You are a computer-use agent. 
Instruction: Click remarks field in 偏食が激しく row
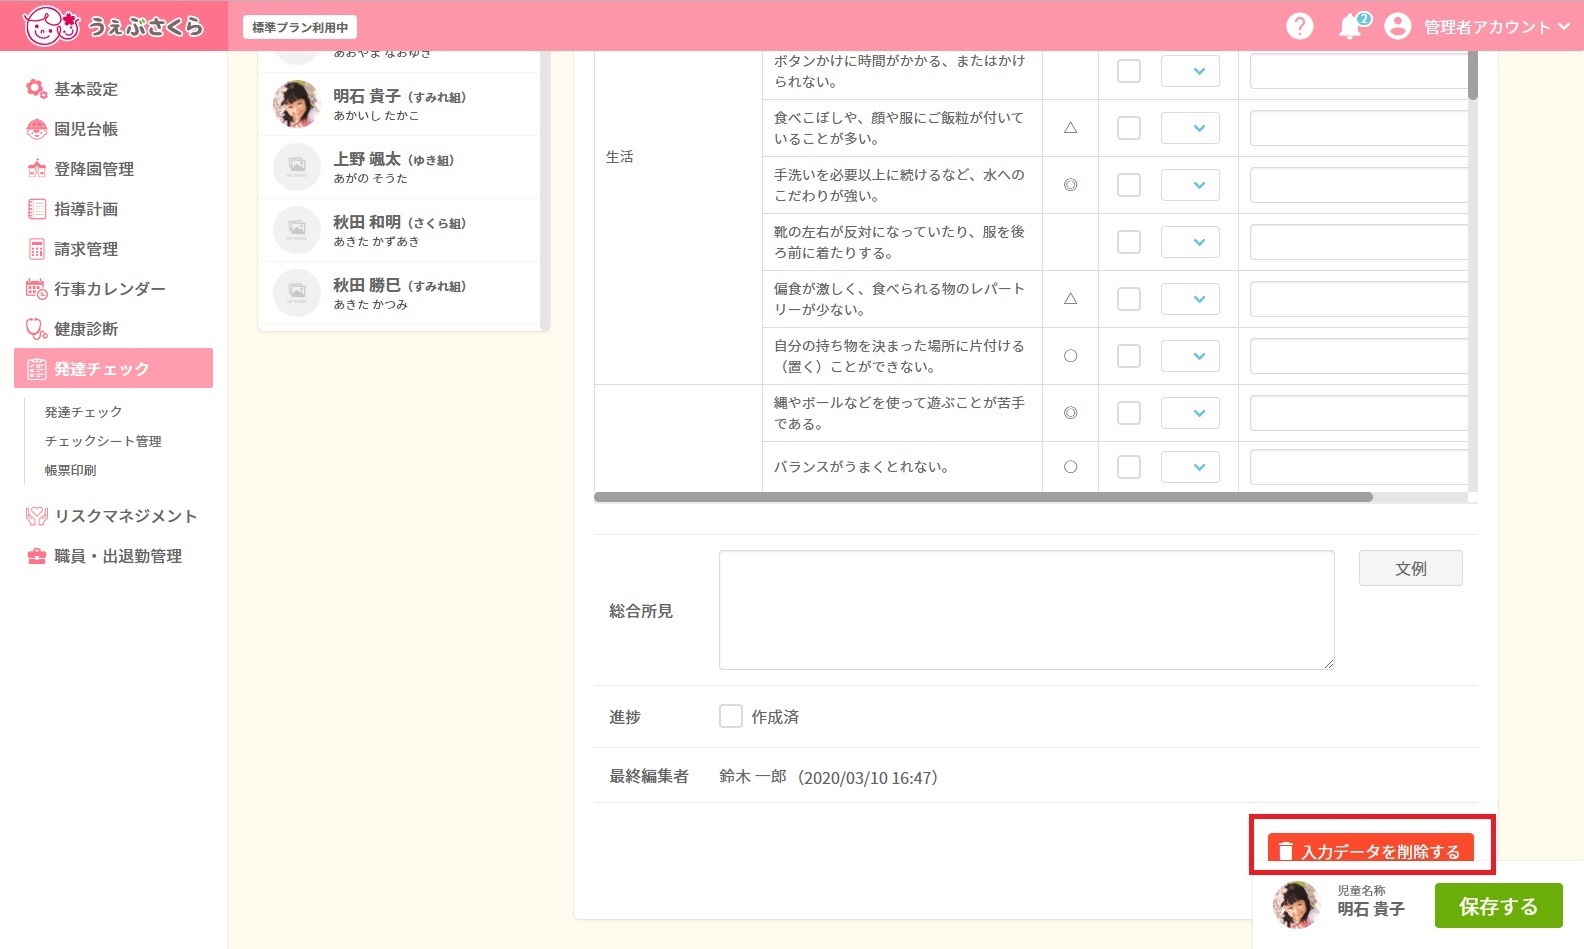tap(1359, 299)
